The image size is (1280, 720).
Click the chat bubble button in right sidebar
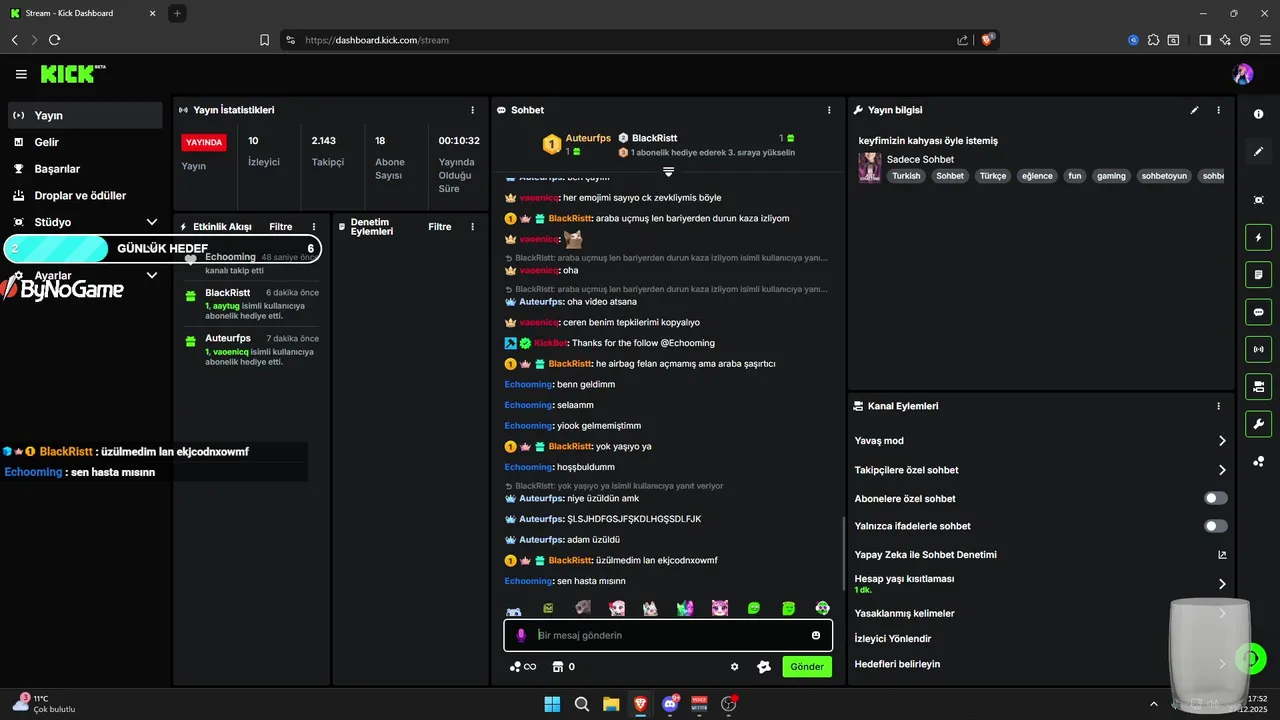(x=1258, y=312)
